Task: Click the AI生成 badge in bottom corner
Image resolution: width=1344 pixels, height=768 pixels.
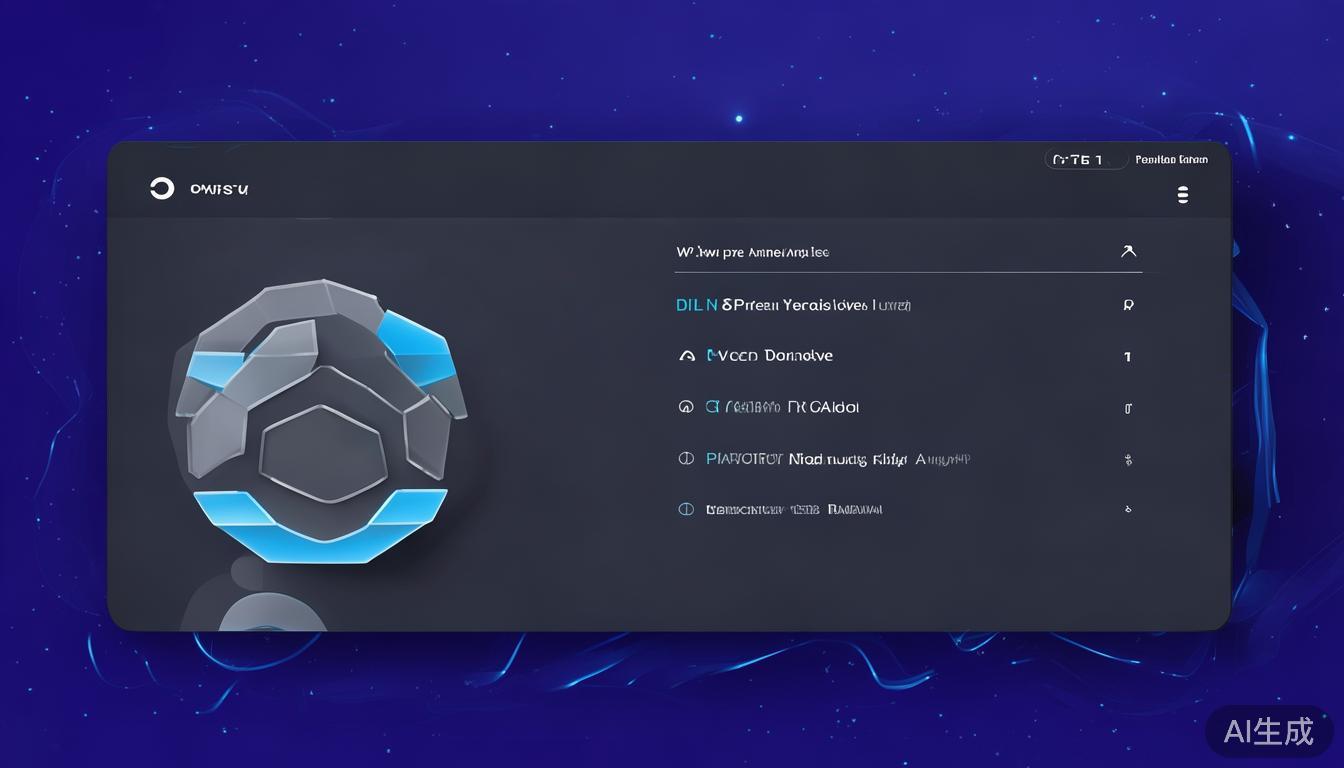Action: [x=1268, y=731]
